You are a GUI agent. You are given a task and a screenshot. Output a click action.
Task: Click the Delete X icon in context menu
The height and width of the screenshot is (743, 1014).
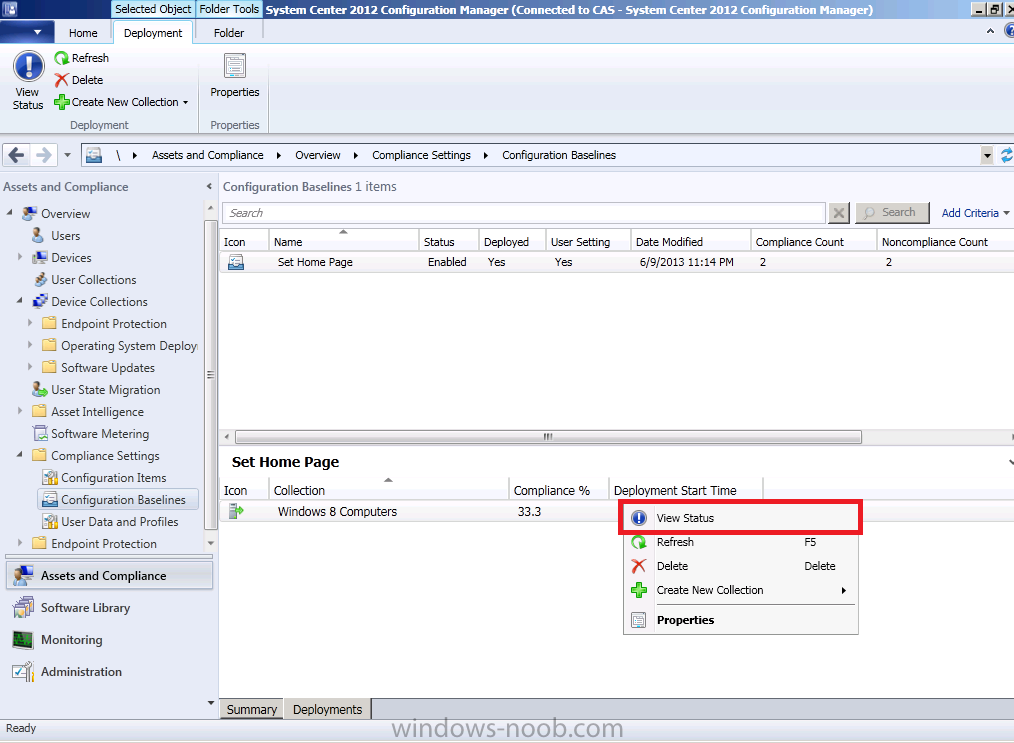pos(639,566)
